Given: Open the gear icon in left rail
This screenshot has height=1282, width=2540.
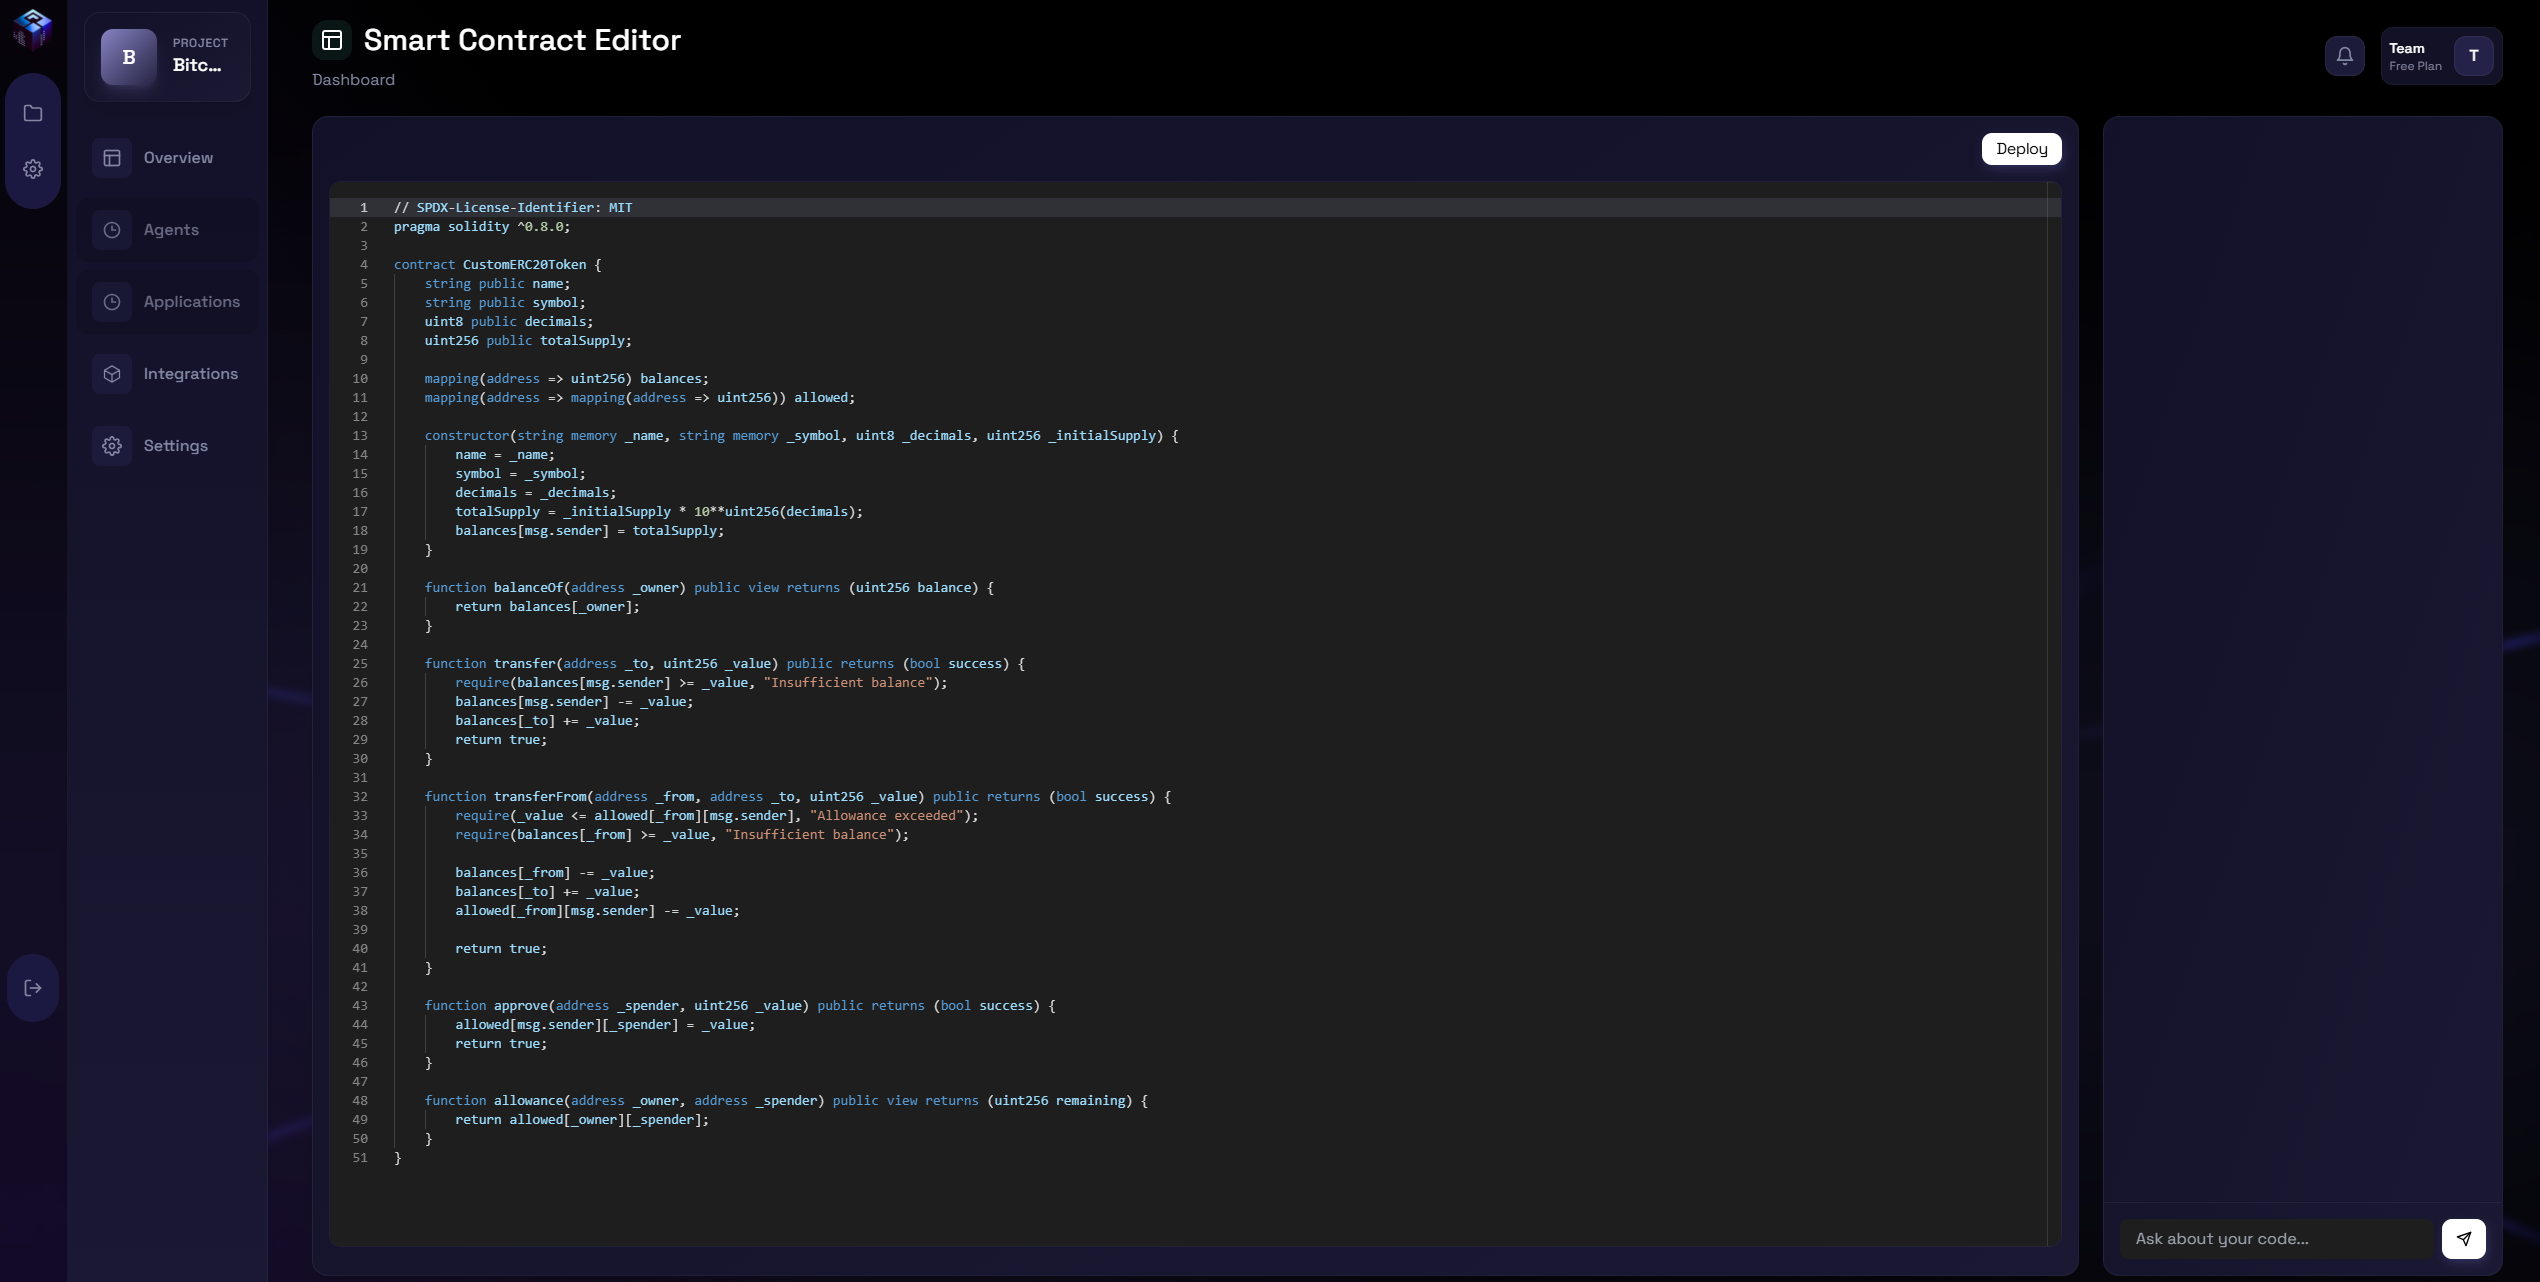Looking at the screenshot, I should click(33, 169).
